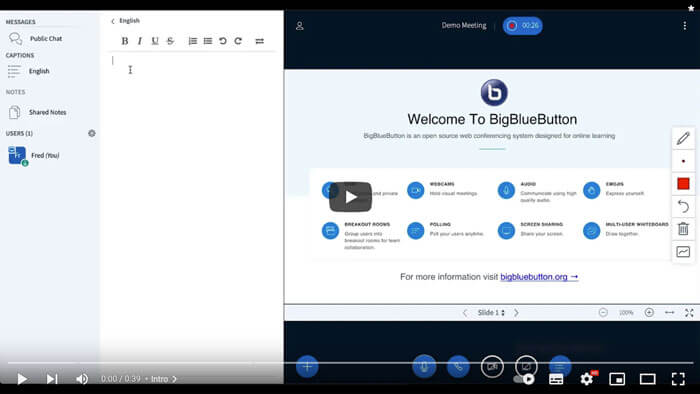Insert an ordered list in captions
Image resolution: width=700 pixels, height=394 pixels.
(192, 41)
